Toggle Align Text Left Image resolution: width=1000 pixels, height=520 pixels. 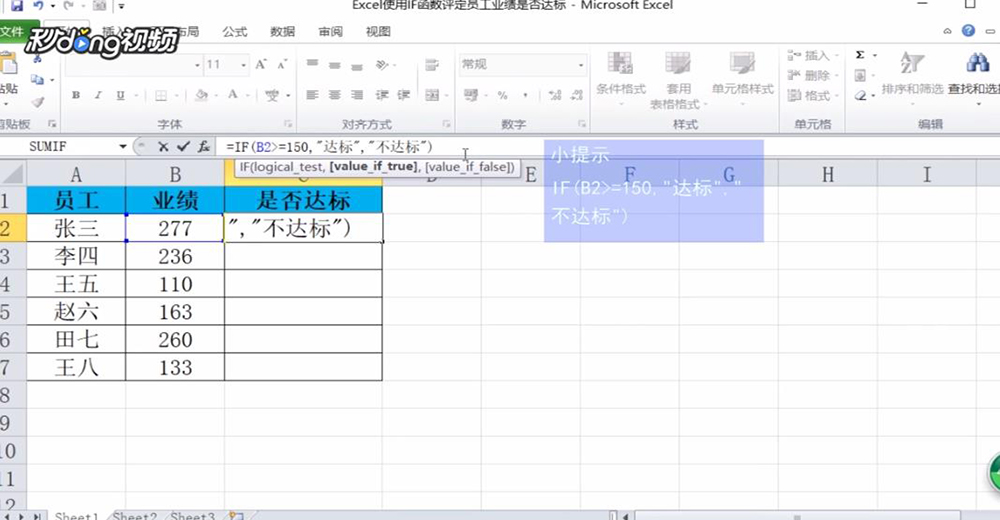tap(312, 95)
